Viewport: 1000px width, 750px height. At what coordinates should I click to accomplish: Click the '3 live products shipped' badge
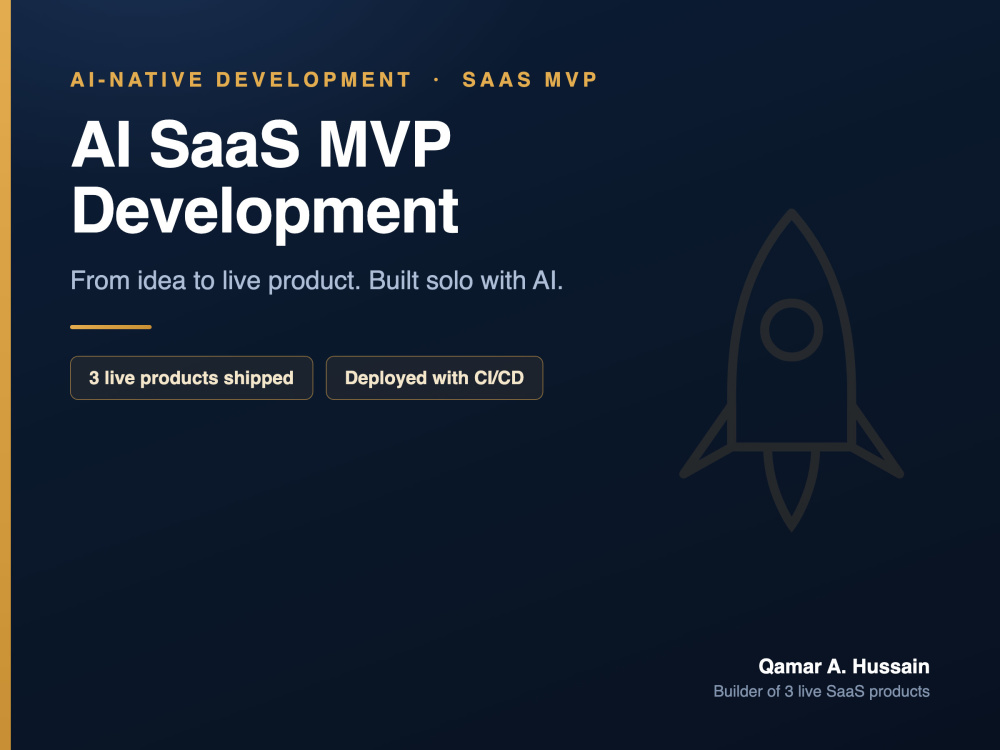[x=191, y=378]
